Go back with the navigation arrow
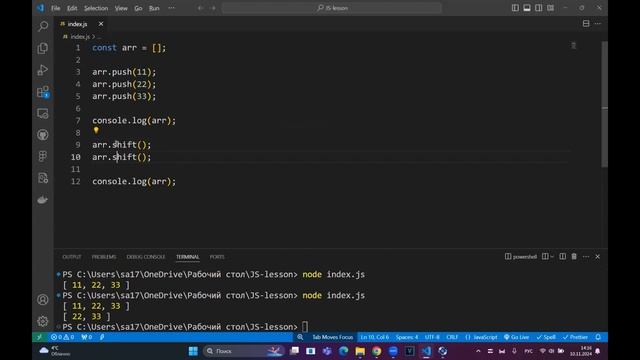 tap(200, 8)
